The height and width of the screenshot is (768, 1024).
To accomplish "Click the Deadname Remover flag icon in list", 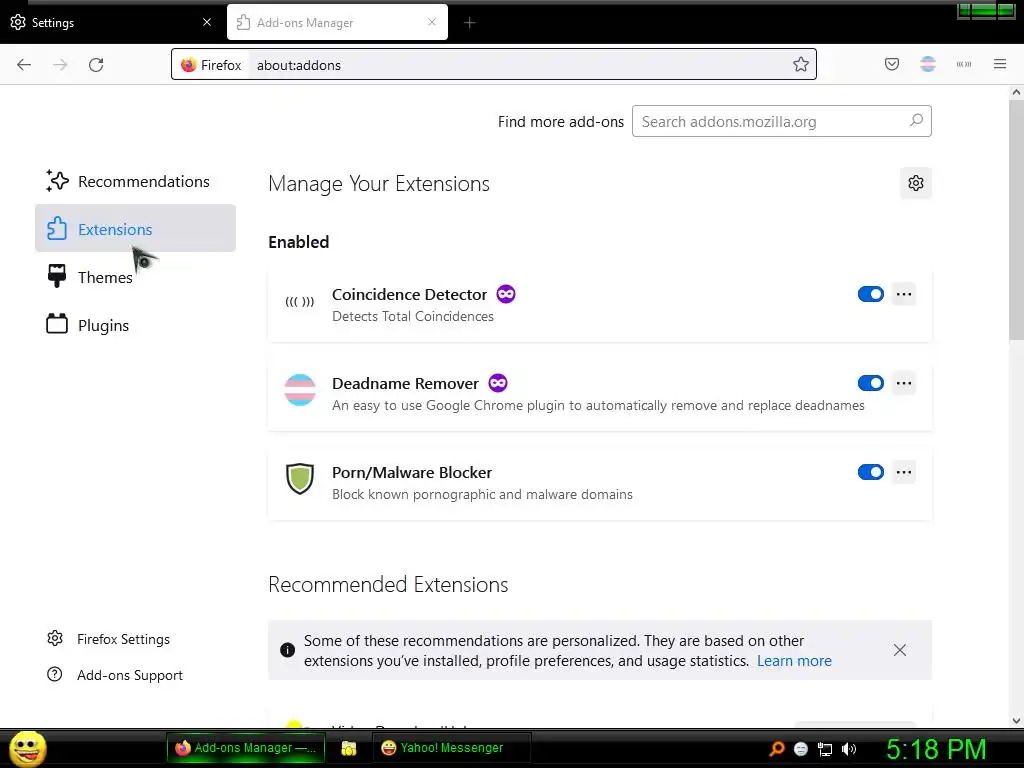I will (x=300, y=390).
